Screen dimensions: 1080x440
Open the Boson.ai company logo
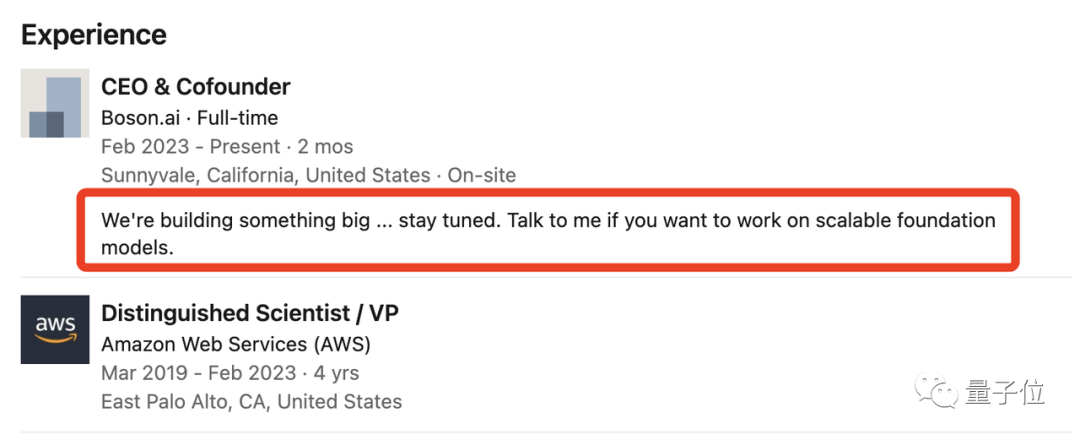(55, 103)
